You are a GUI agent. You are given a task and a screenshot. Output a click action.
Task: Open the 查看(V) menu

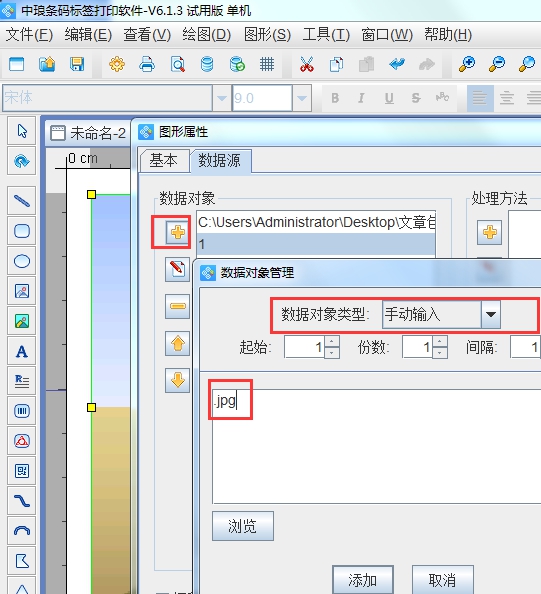(147, 35)
